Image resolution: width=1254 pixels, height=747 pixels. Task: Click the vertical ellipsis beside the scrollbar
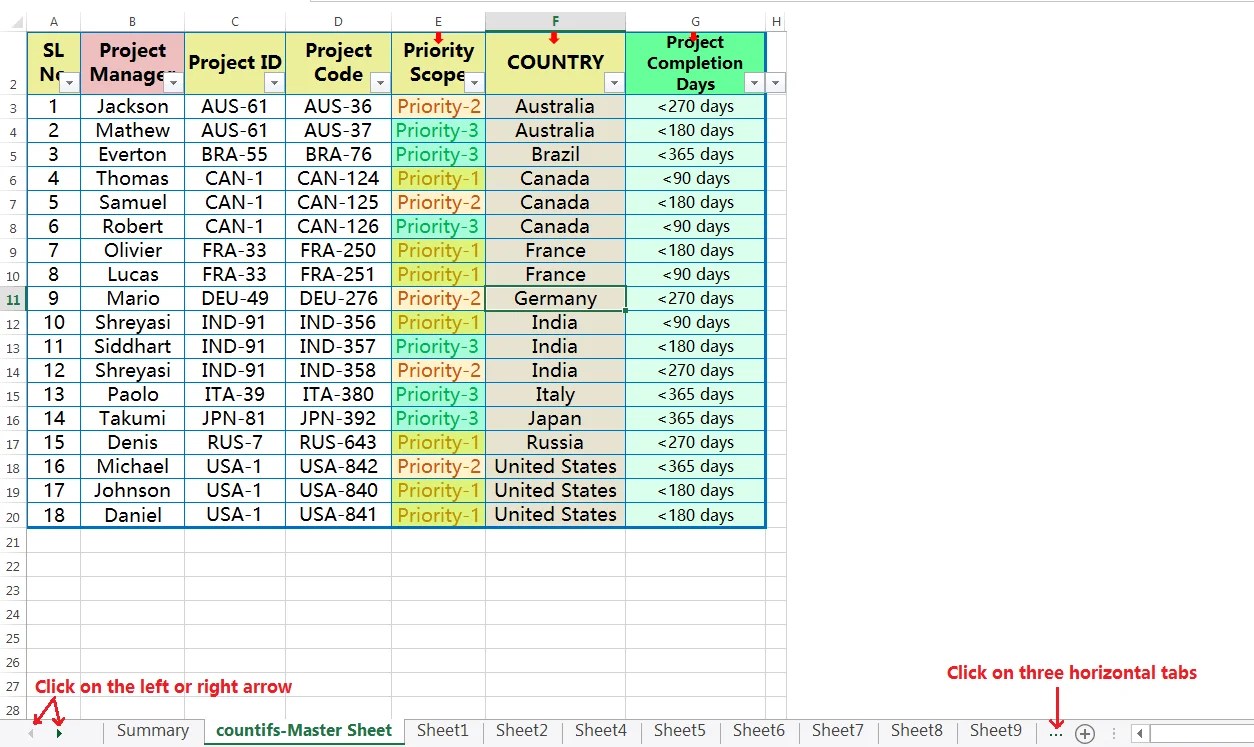tap(1113, 733)
